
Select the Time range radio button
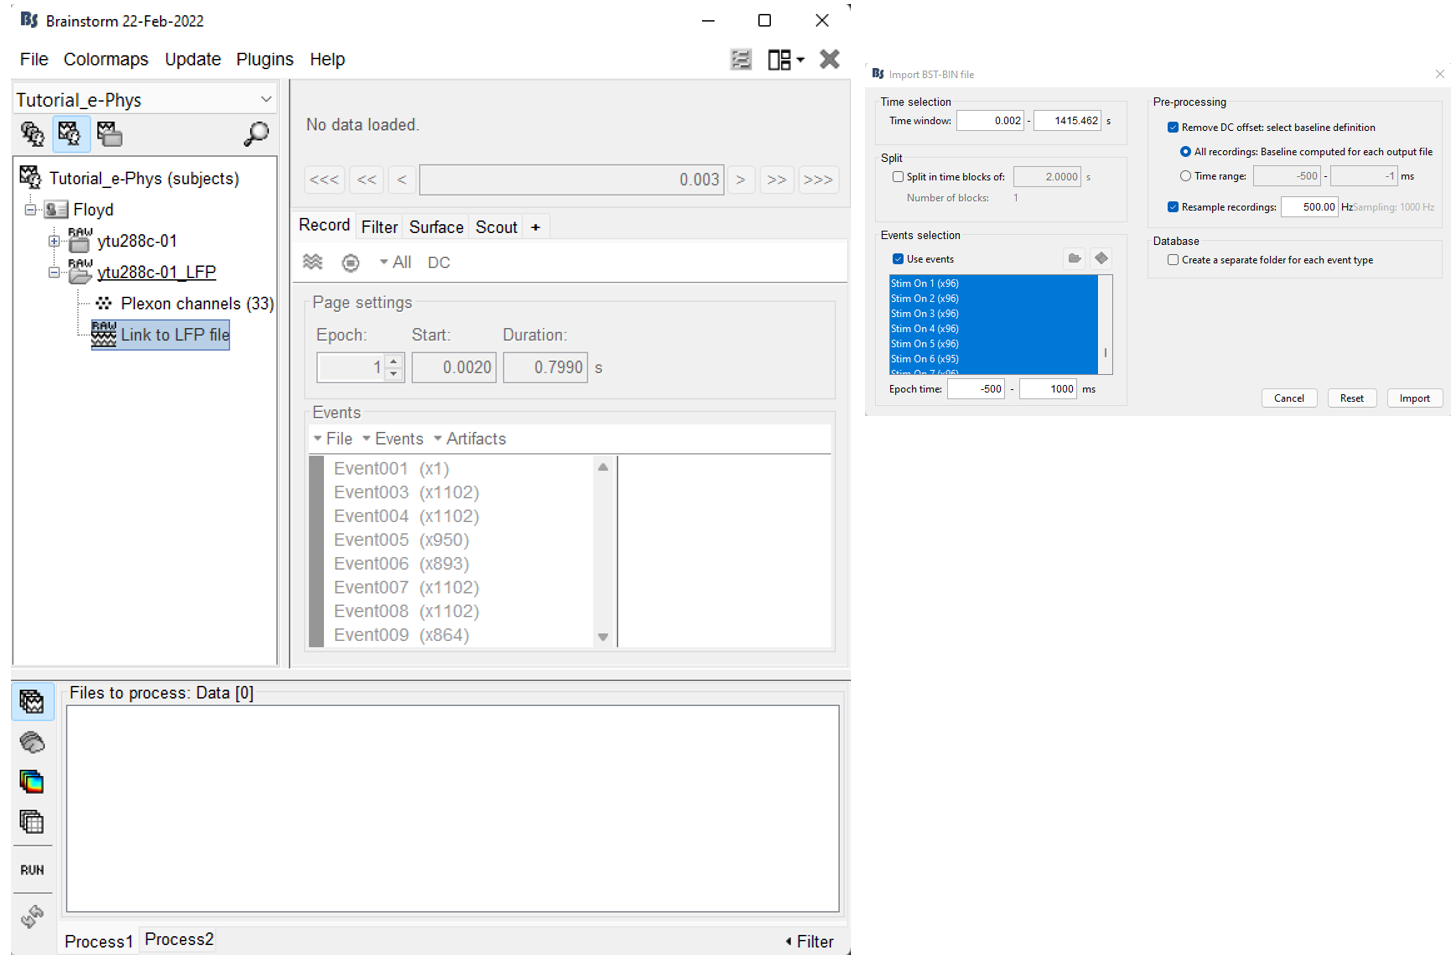[1186, 176]
